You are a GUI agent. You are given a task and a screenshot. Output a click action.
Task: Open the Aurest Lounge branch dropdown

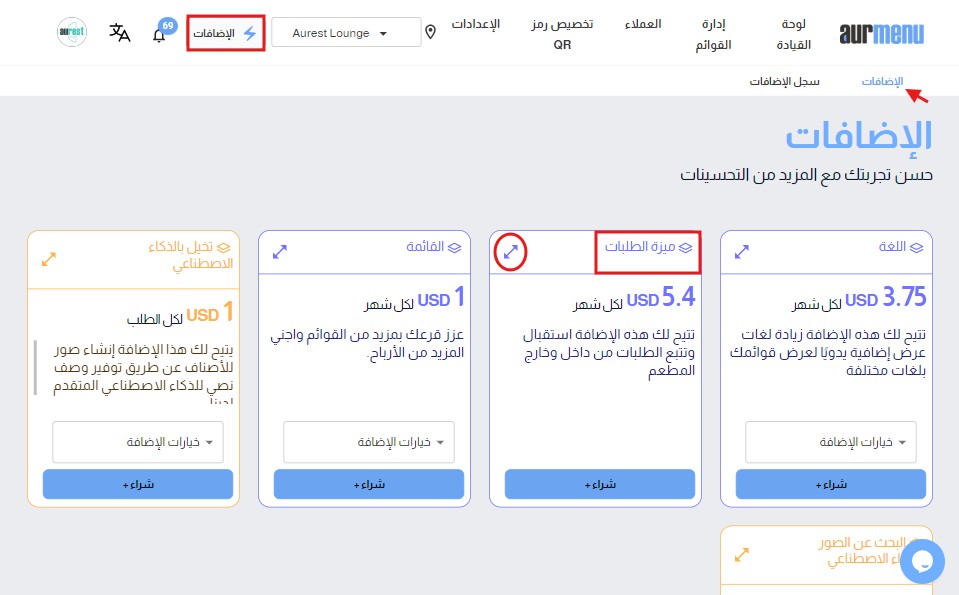(346, 33)
